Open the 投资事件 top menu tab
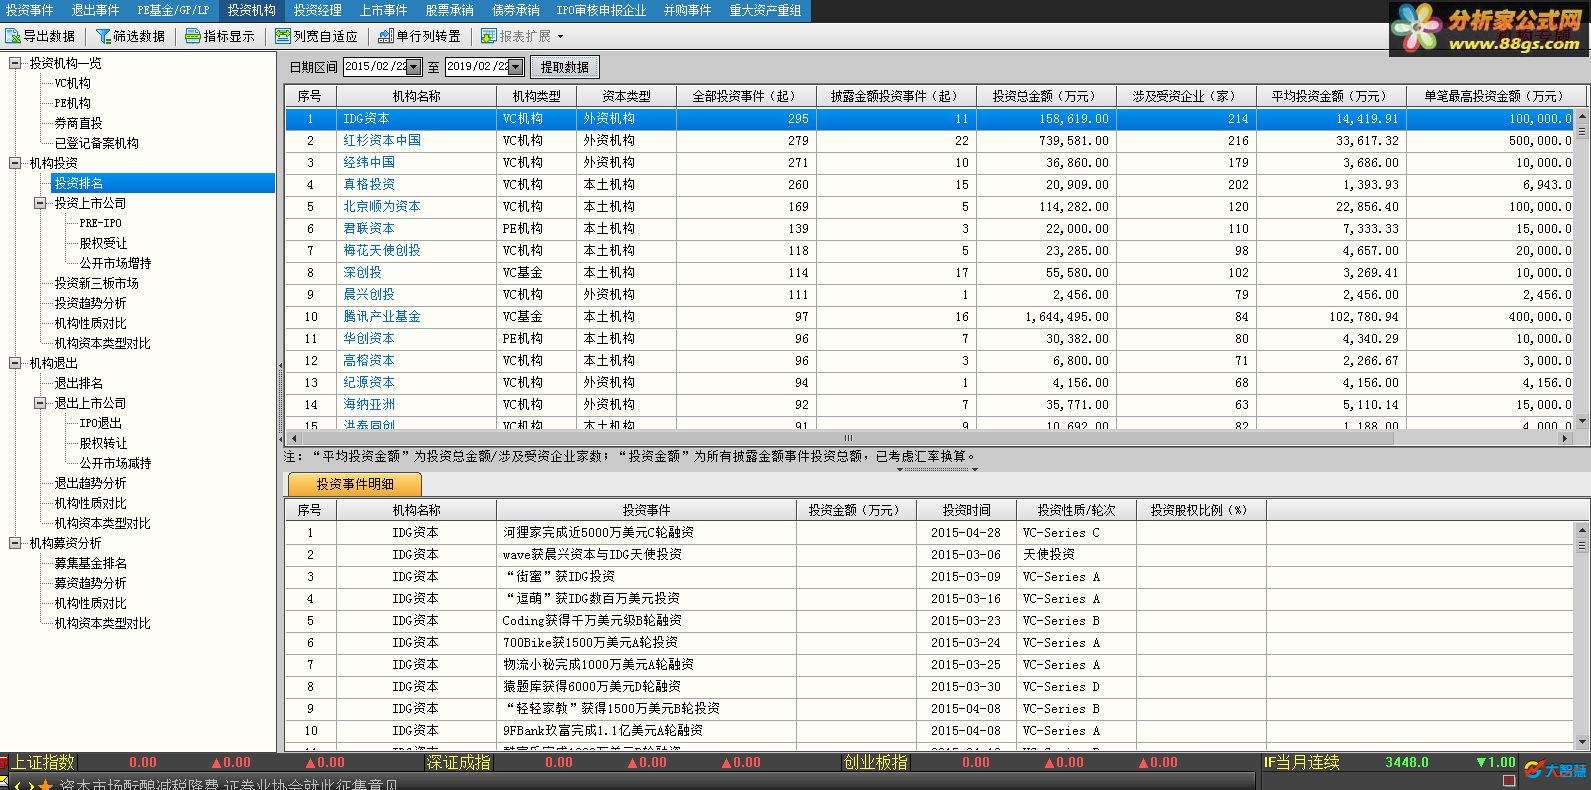This screenshot has width=1591, height=790. point(30,10)
